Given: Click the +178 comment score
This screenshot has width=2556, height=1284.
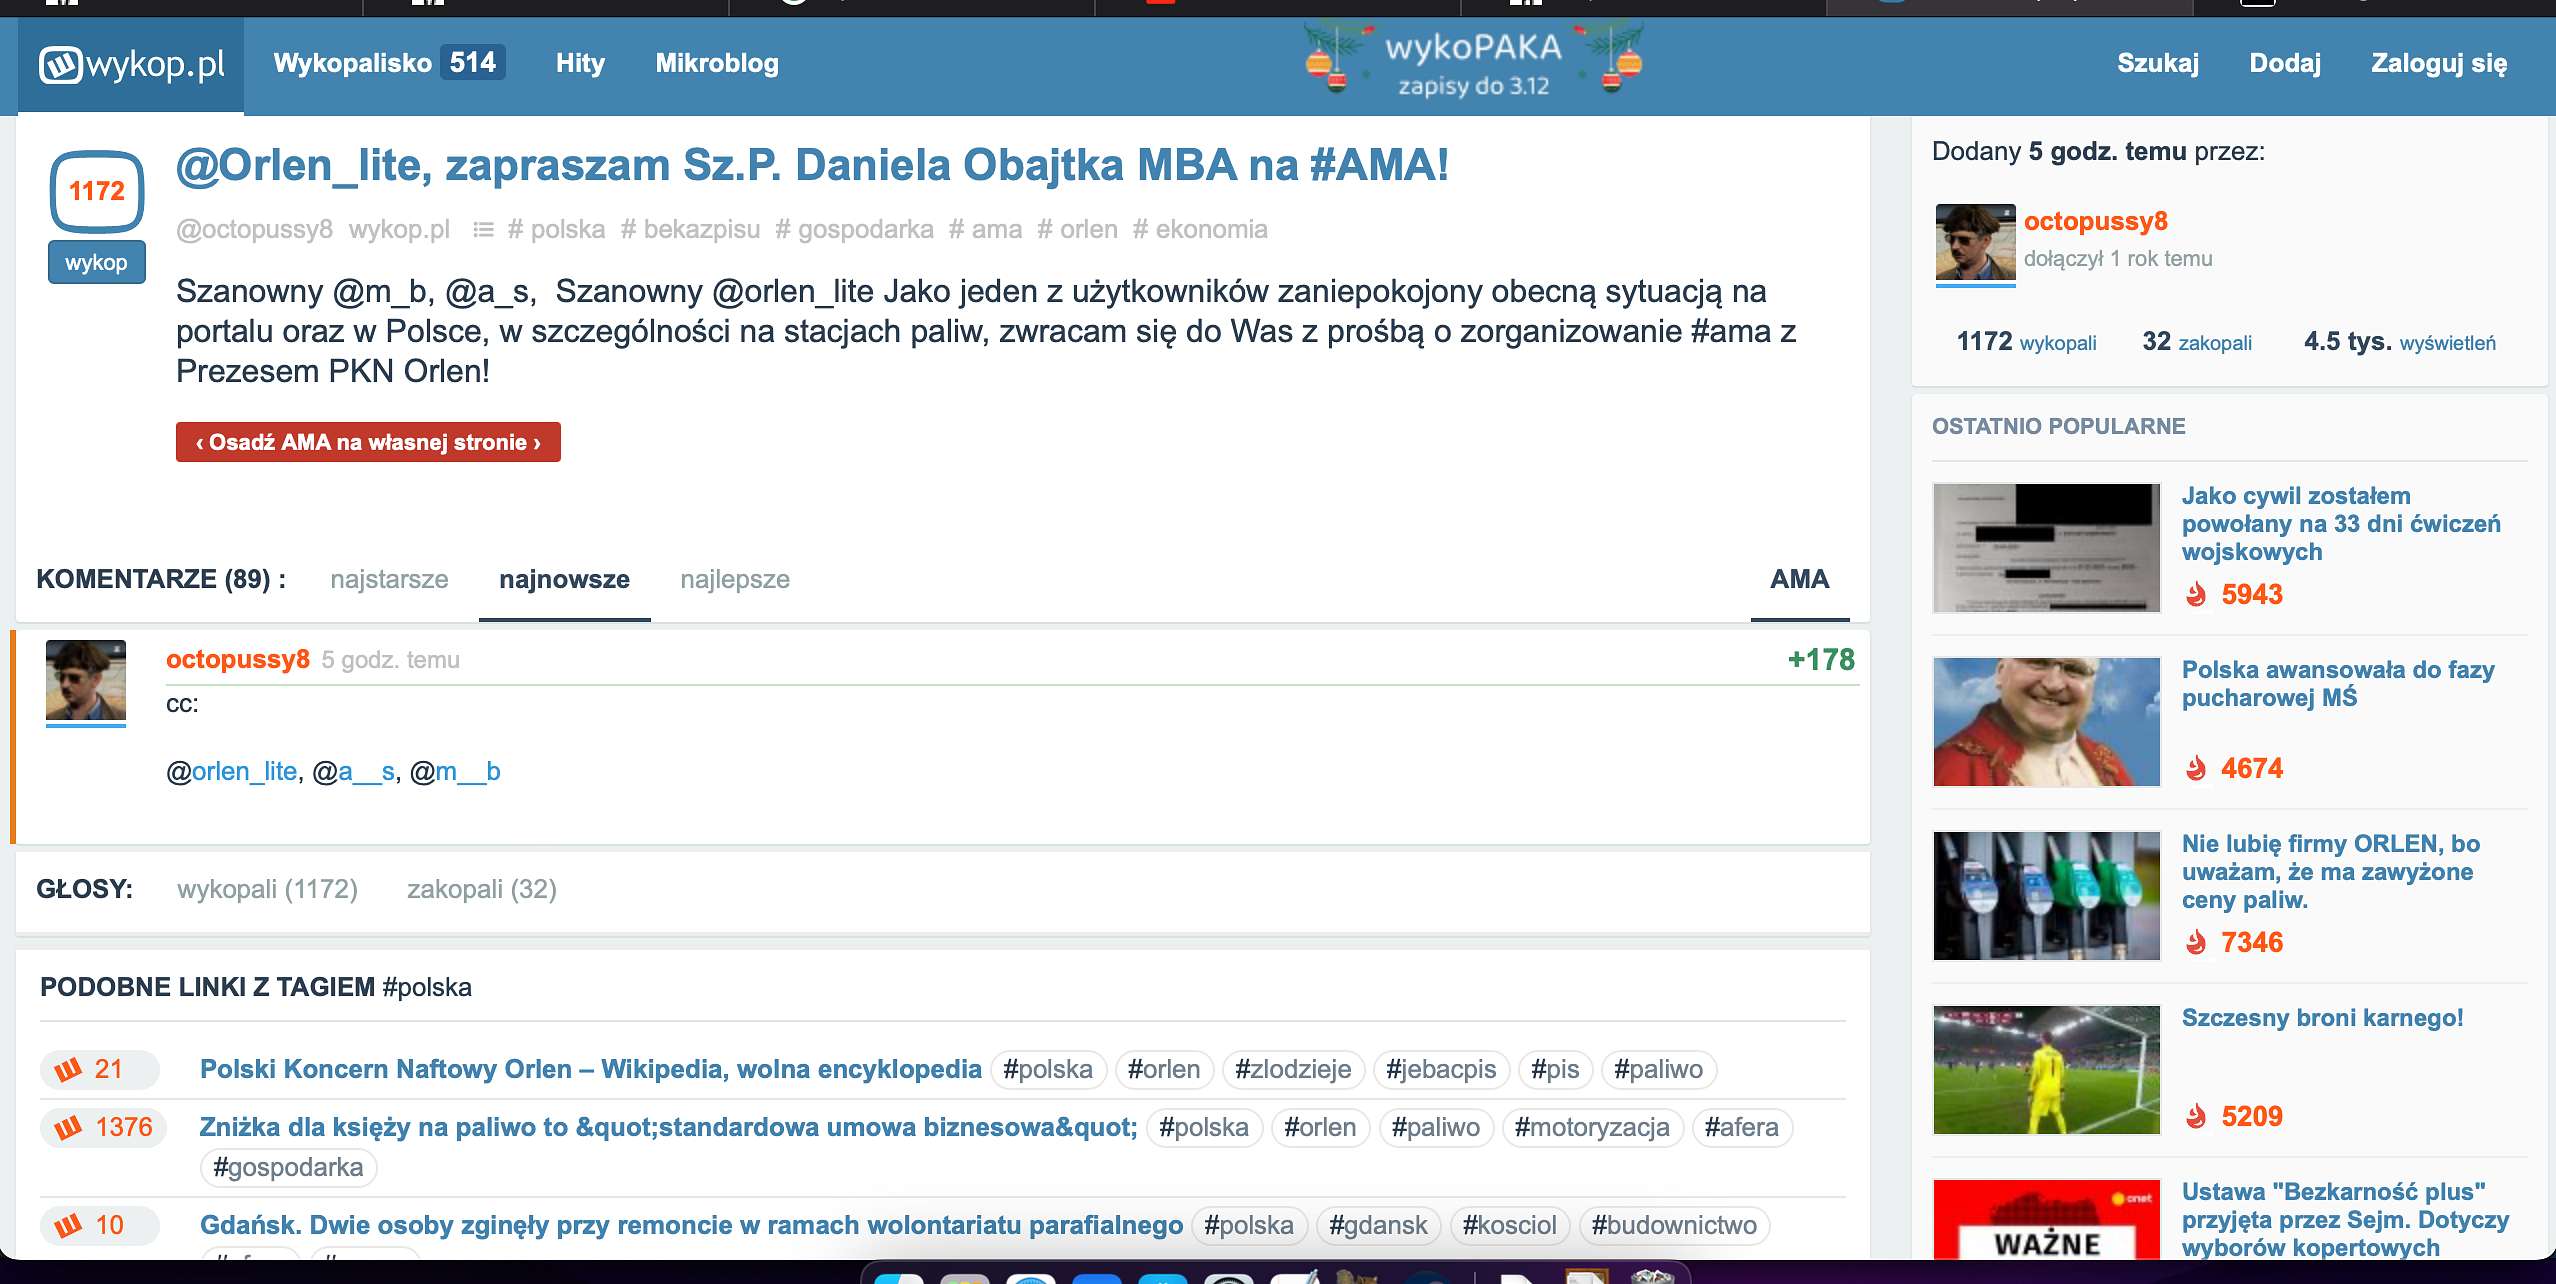Looking at the screenshot, I should click(x=1821, y=659).
